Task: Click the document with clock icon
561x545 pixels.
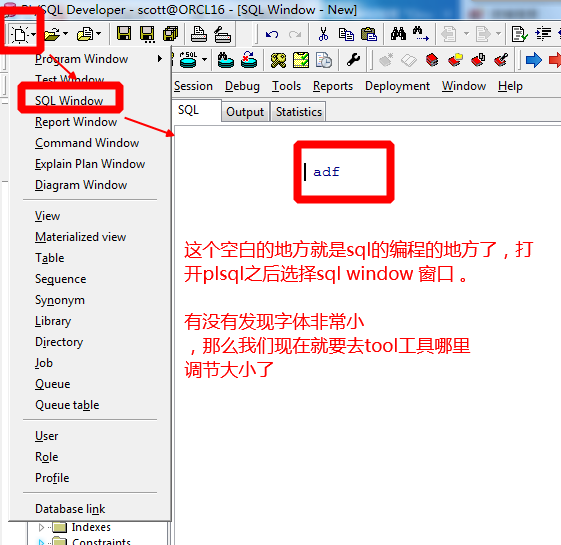Action: point(324,60)
